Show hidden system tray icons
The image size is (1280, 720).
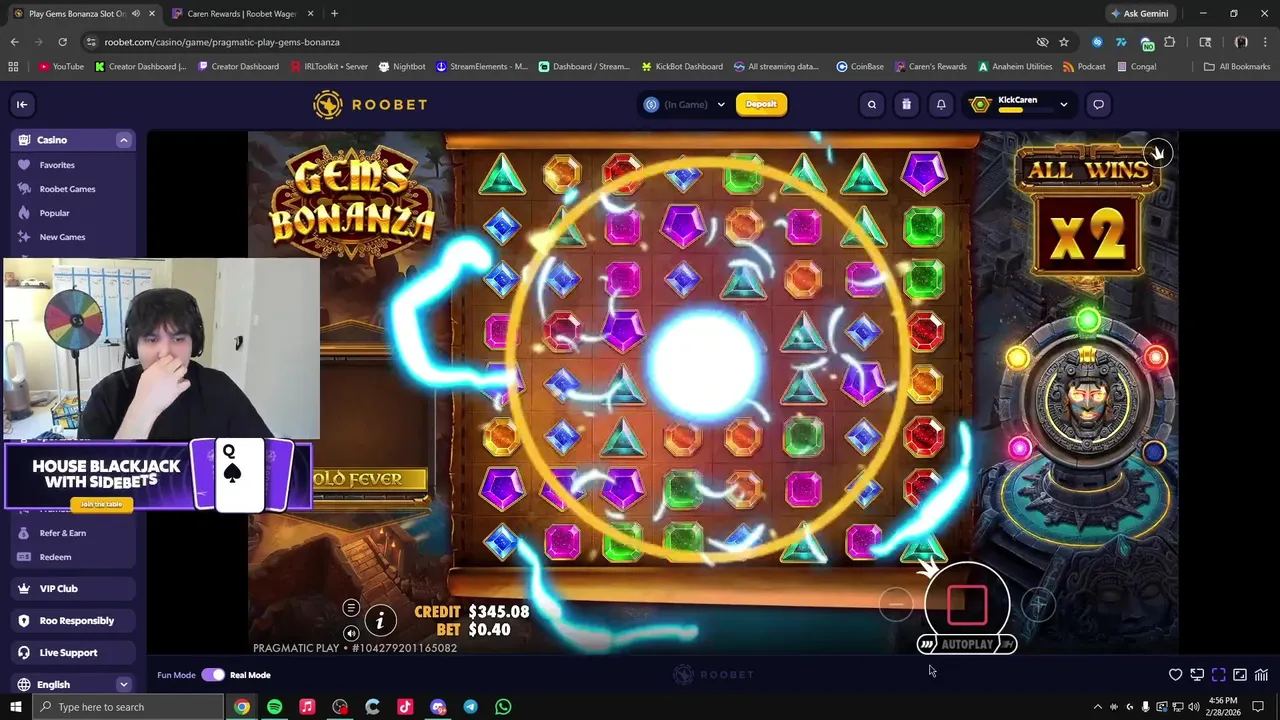coord(1097,707)
